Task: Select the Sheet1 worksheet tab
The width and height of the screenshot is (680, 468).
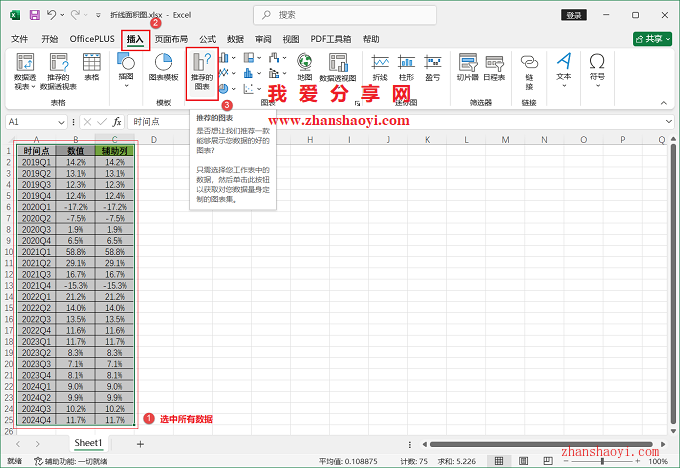Action: [x=88, y=443]
